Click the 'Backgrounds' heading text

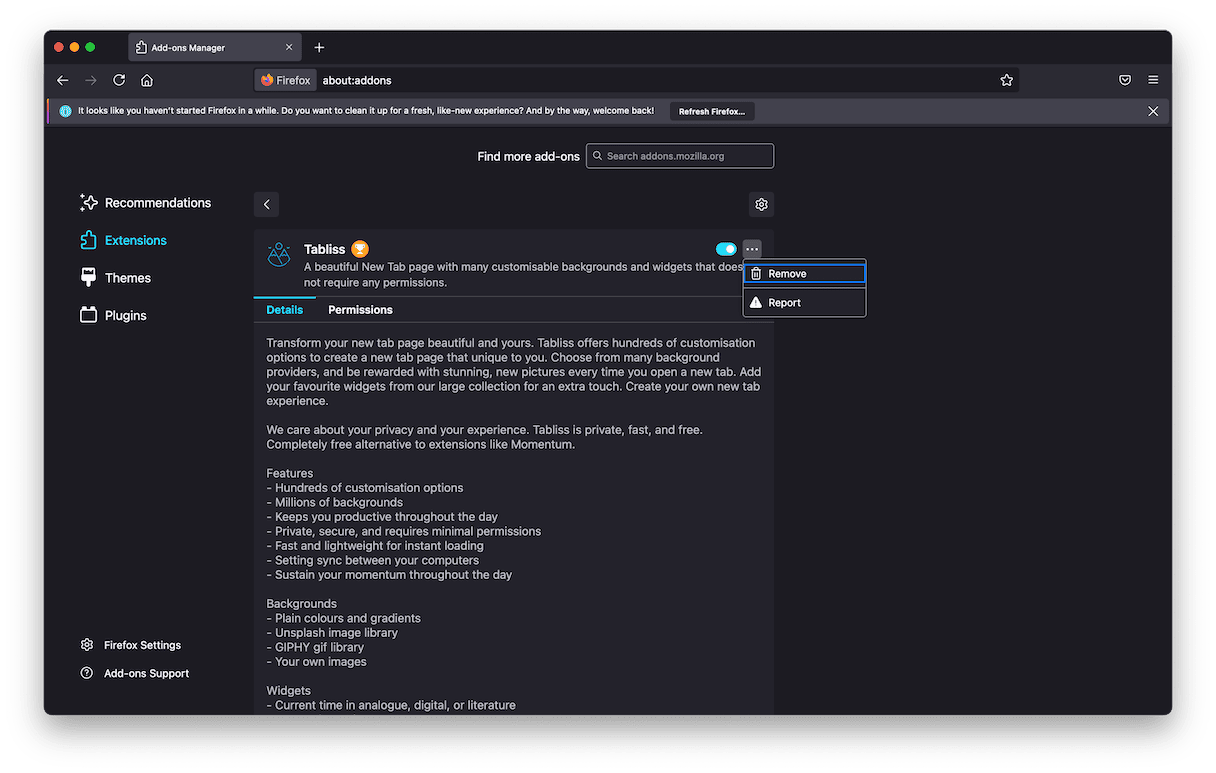(x=301, y=603)
